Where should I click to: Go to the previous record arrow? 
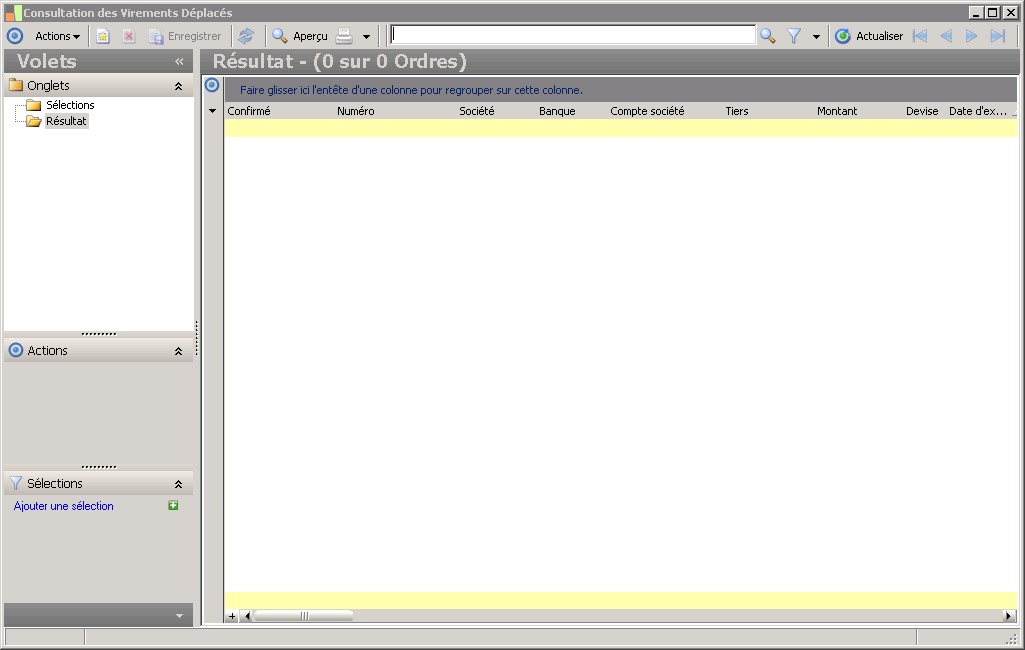point(946,37)
